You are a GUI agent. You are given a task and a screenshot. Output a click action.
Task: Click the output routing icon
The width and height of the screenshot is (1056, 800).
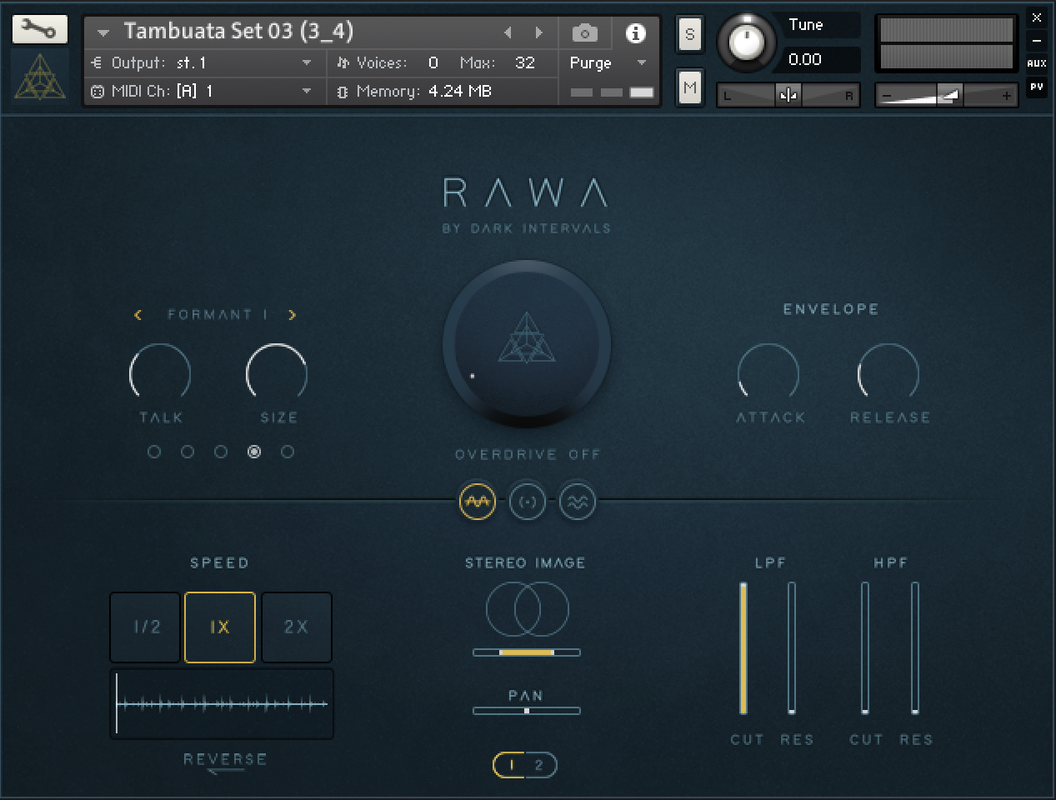pos(96,63)
